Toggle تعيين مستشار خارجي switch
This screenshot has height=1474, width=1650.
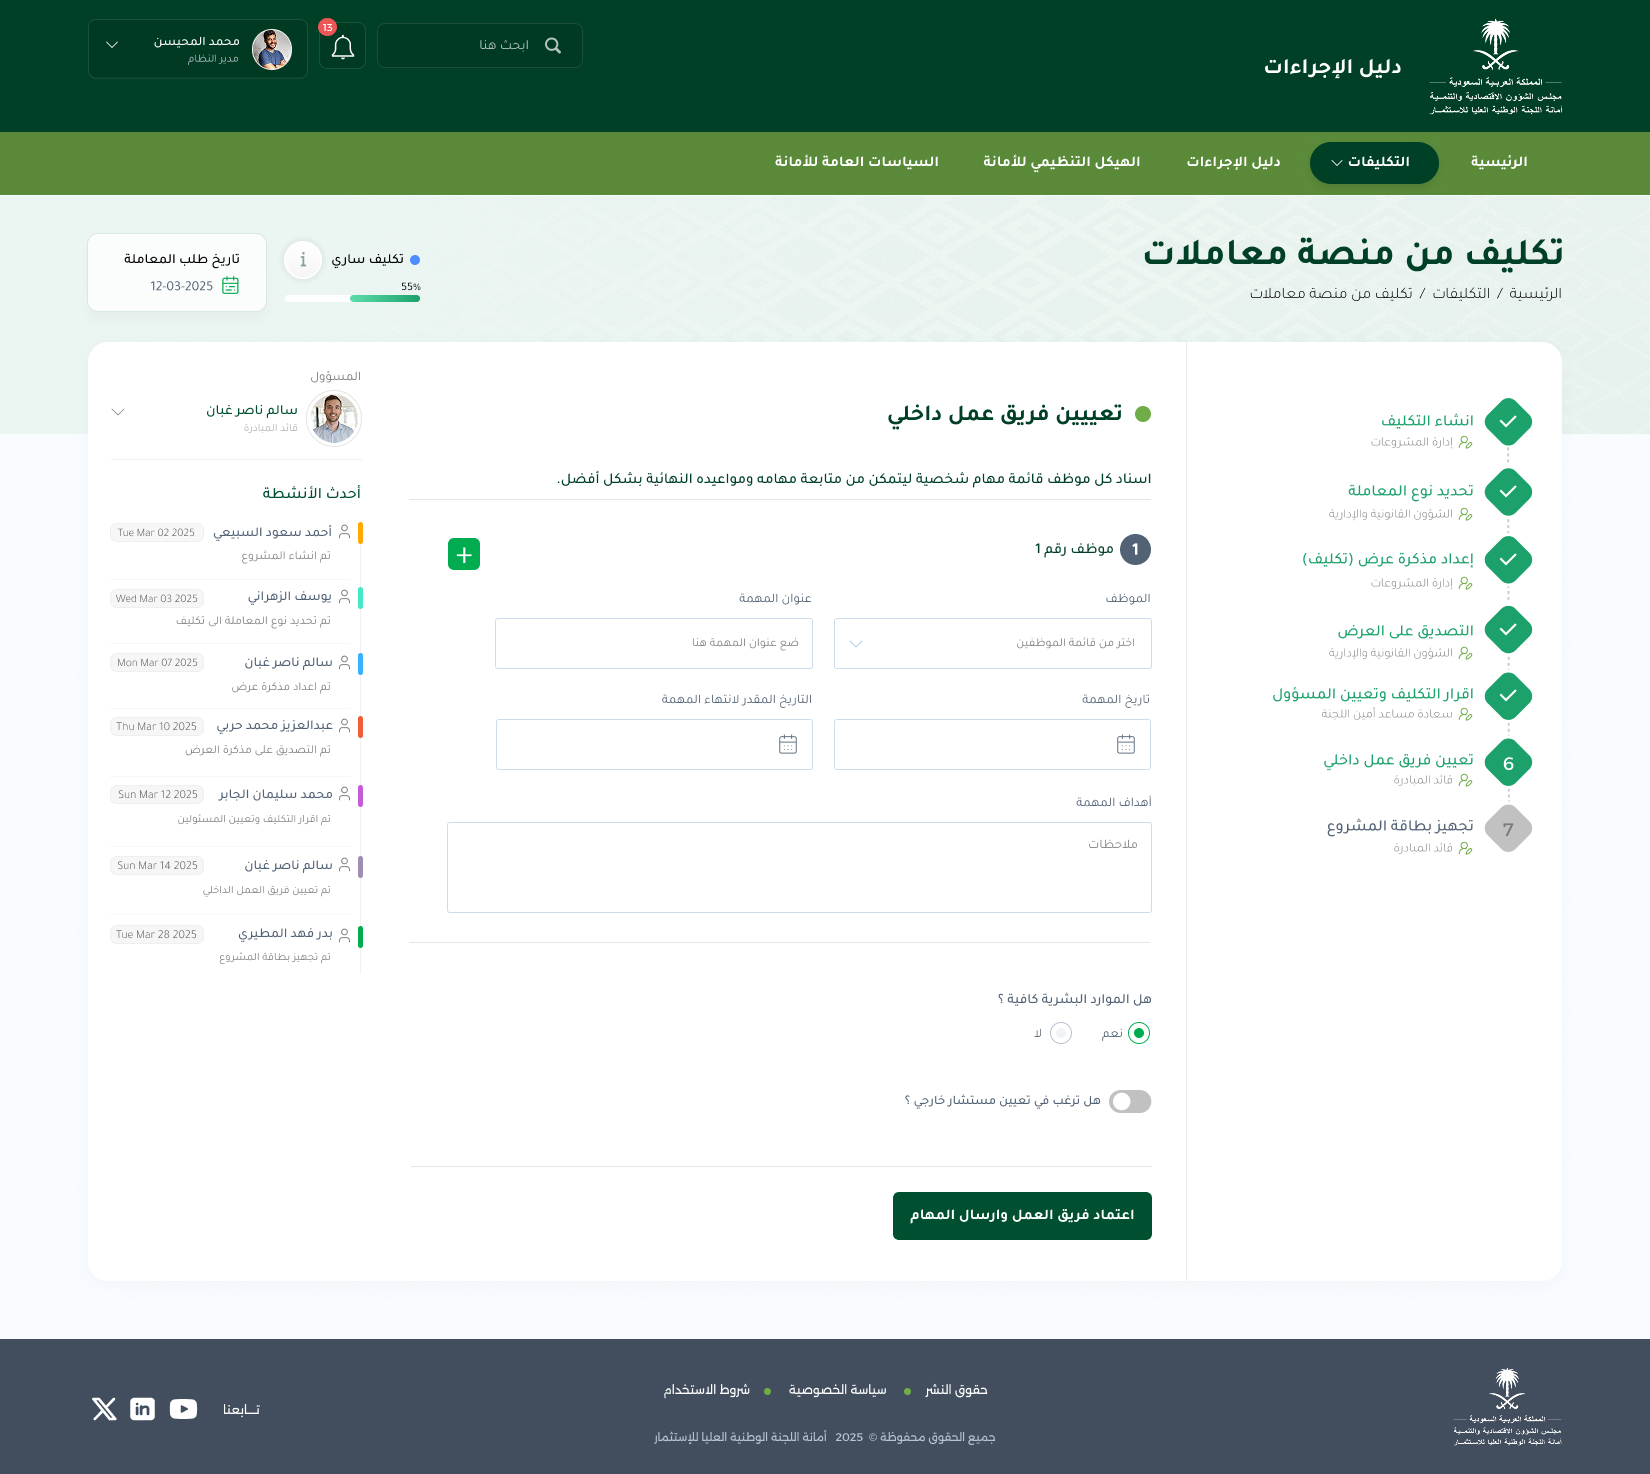click(x=1130, y=1101)
